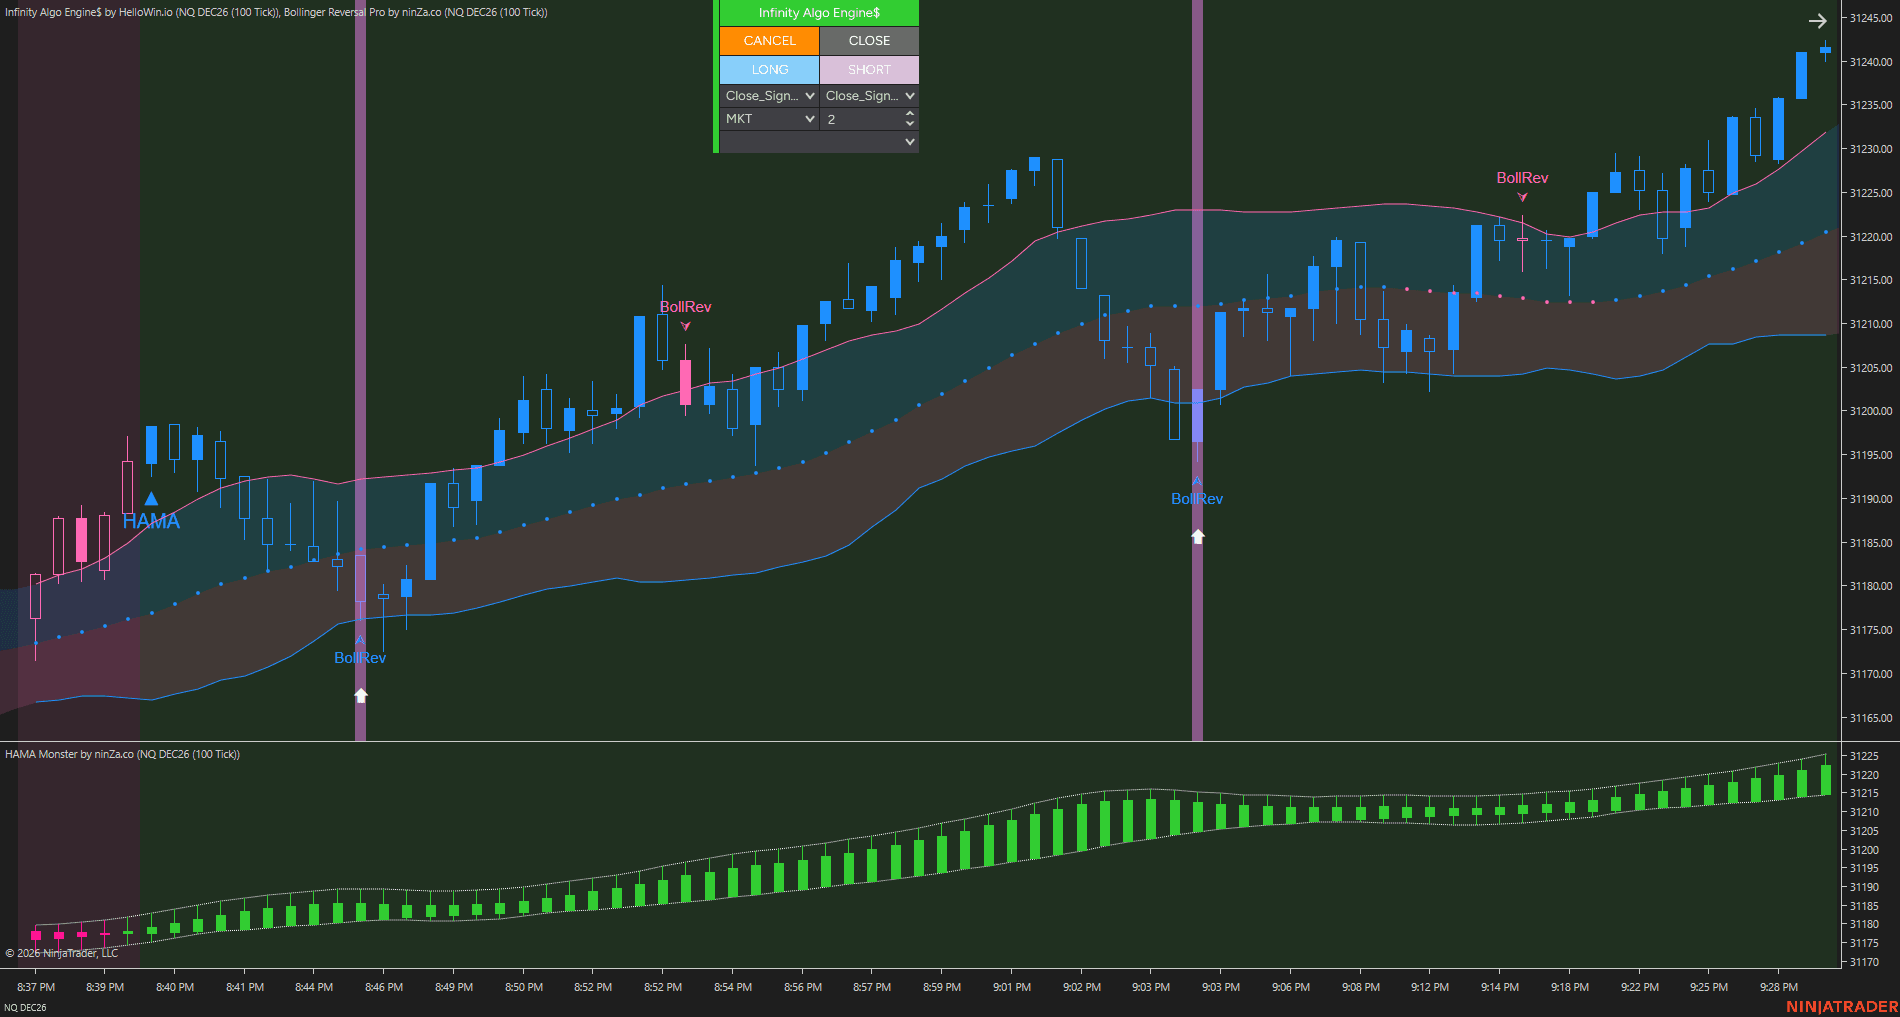Click the blue BollRev label near 9:03 PM

[1197, 499]
